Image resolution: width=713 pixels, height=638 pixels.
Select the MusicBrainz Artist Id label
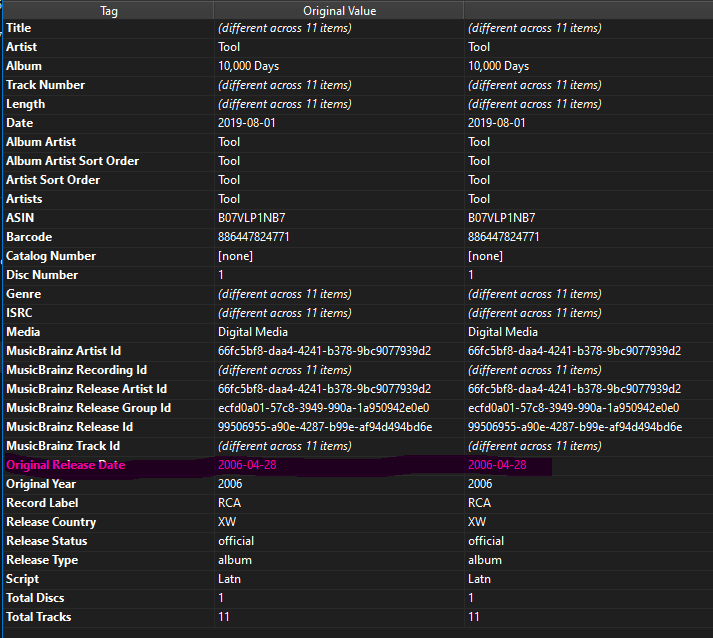(63, 351)
